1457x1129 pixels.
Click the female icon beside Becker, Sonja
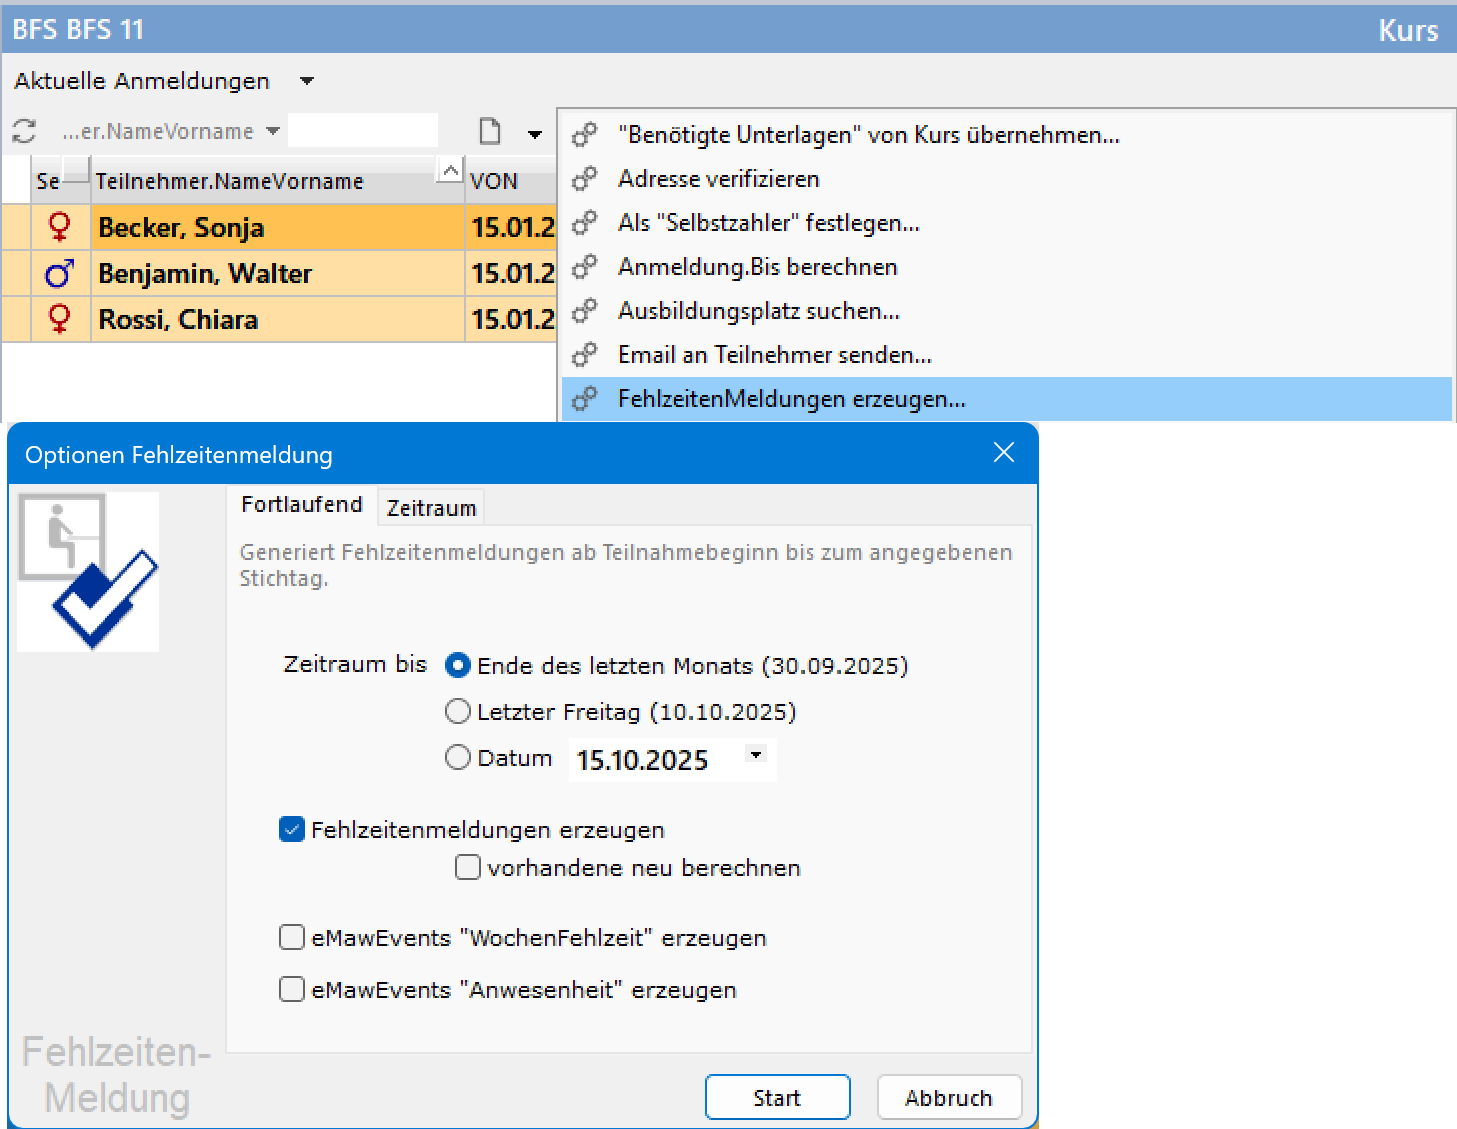(60, 227)
